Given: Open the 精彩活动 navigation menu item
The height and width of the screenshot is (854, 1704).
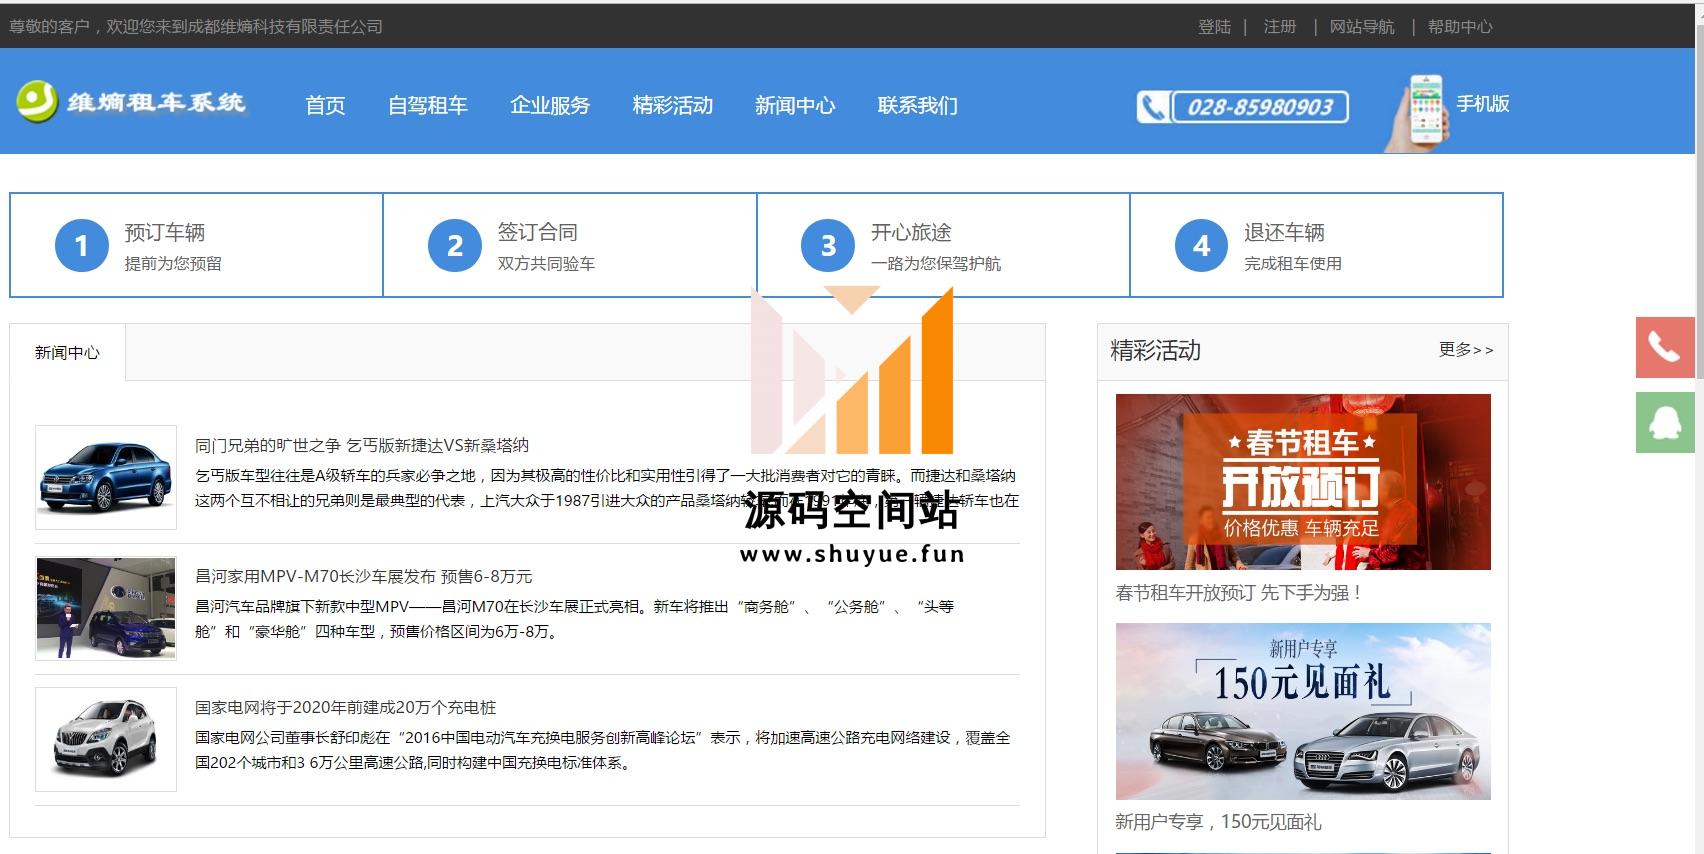Looking at the screenshot, I should click(x=673, y=105).
